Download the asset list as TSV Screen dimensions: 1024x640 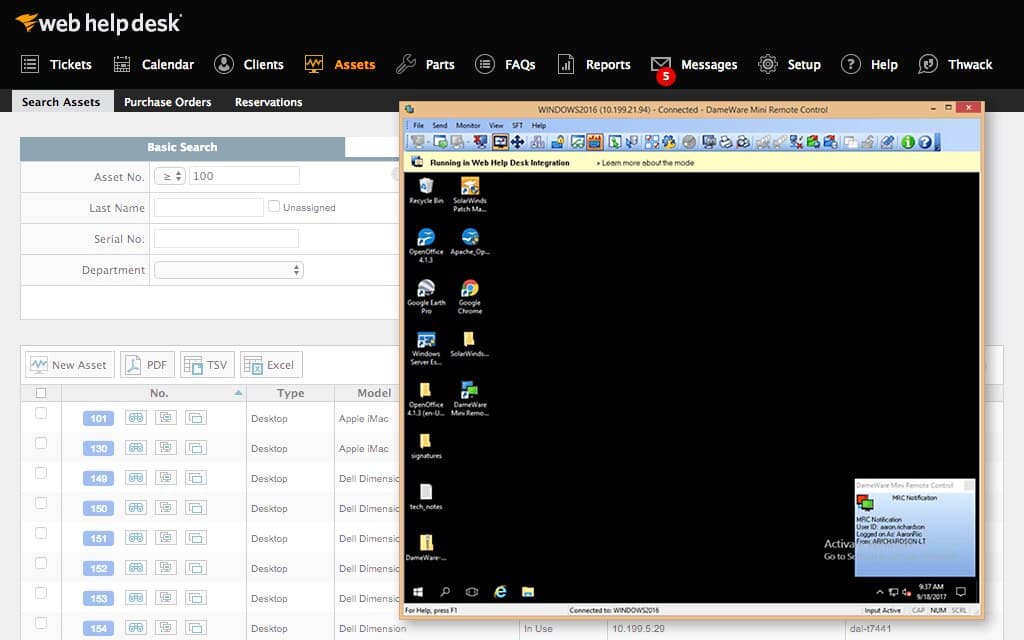tap(207, 365)
